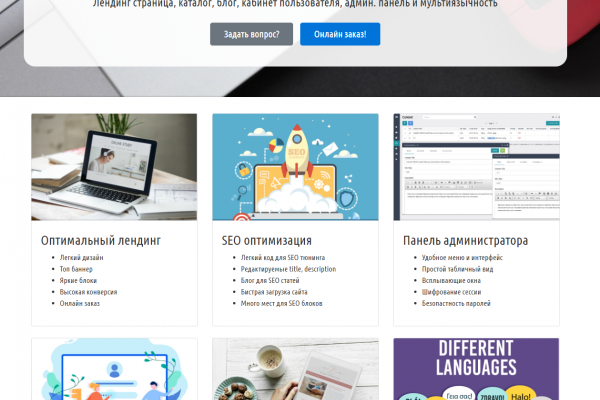600x400 pixels.
Task: Click 'Много мест для SEO блоков'
Action: pyautogui.click(x=281, y=304)
